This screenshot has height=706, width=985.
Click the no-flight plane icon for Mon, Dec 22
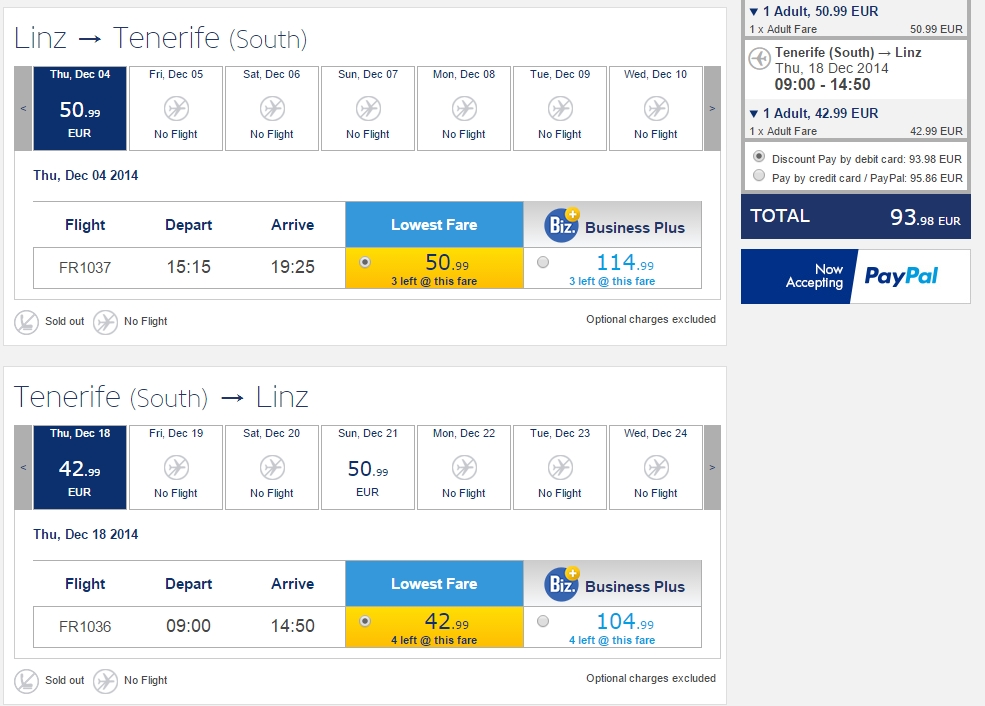[x=464, y=468]
